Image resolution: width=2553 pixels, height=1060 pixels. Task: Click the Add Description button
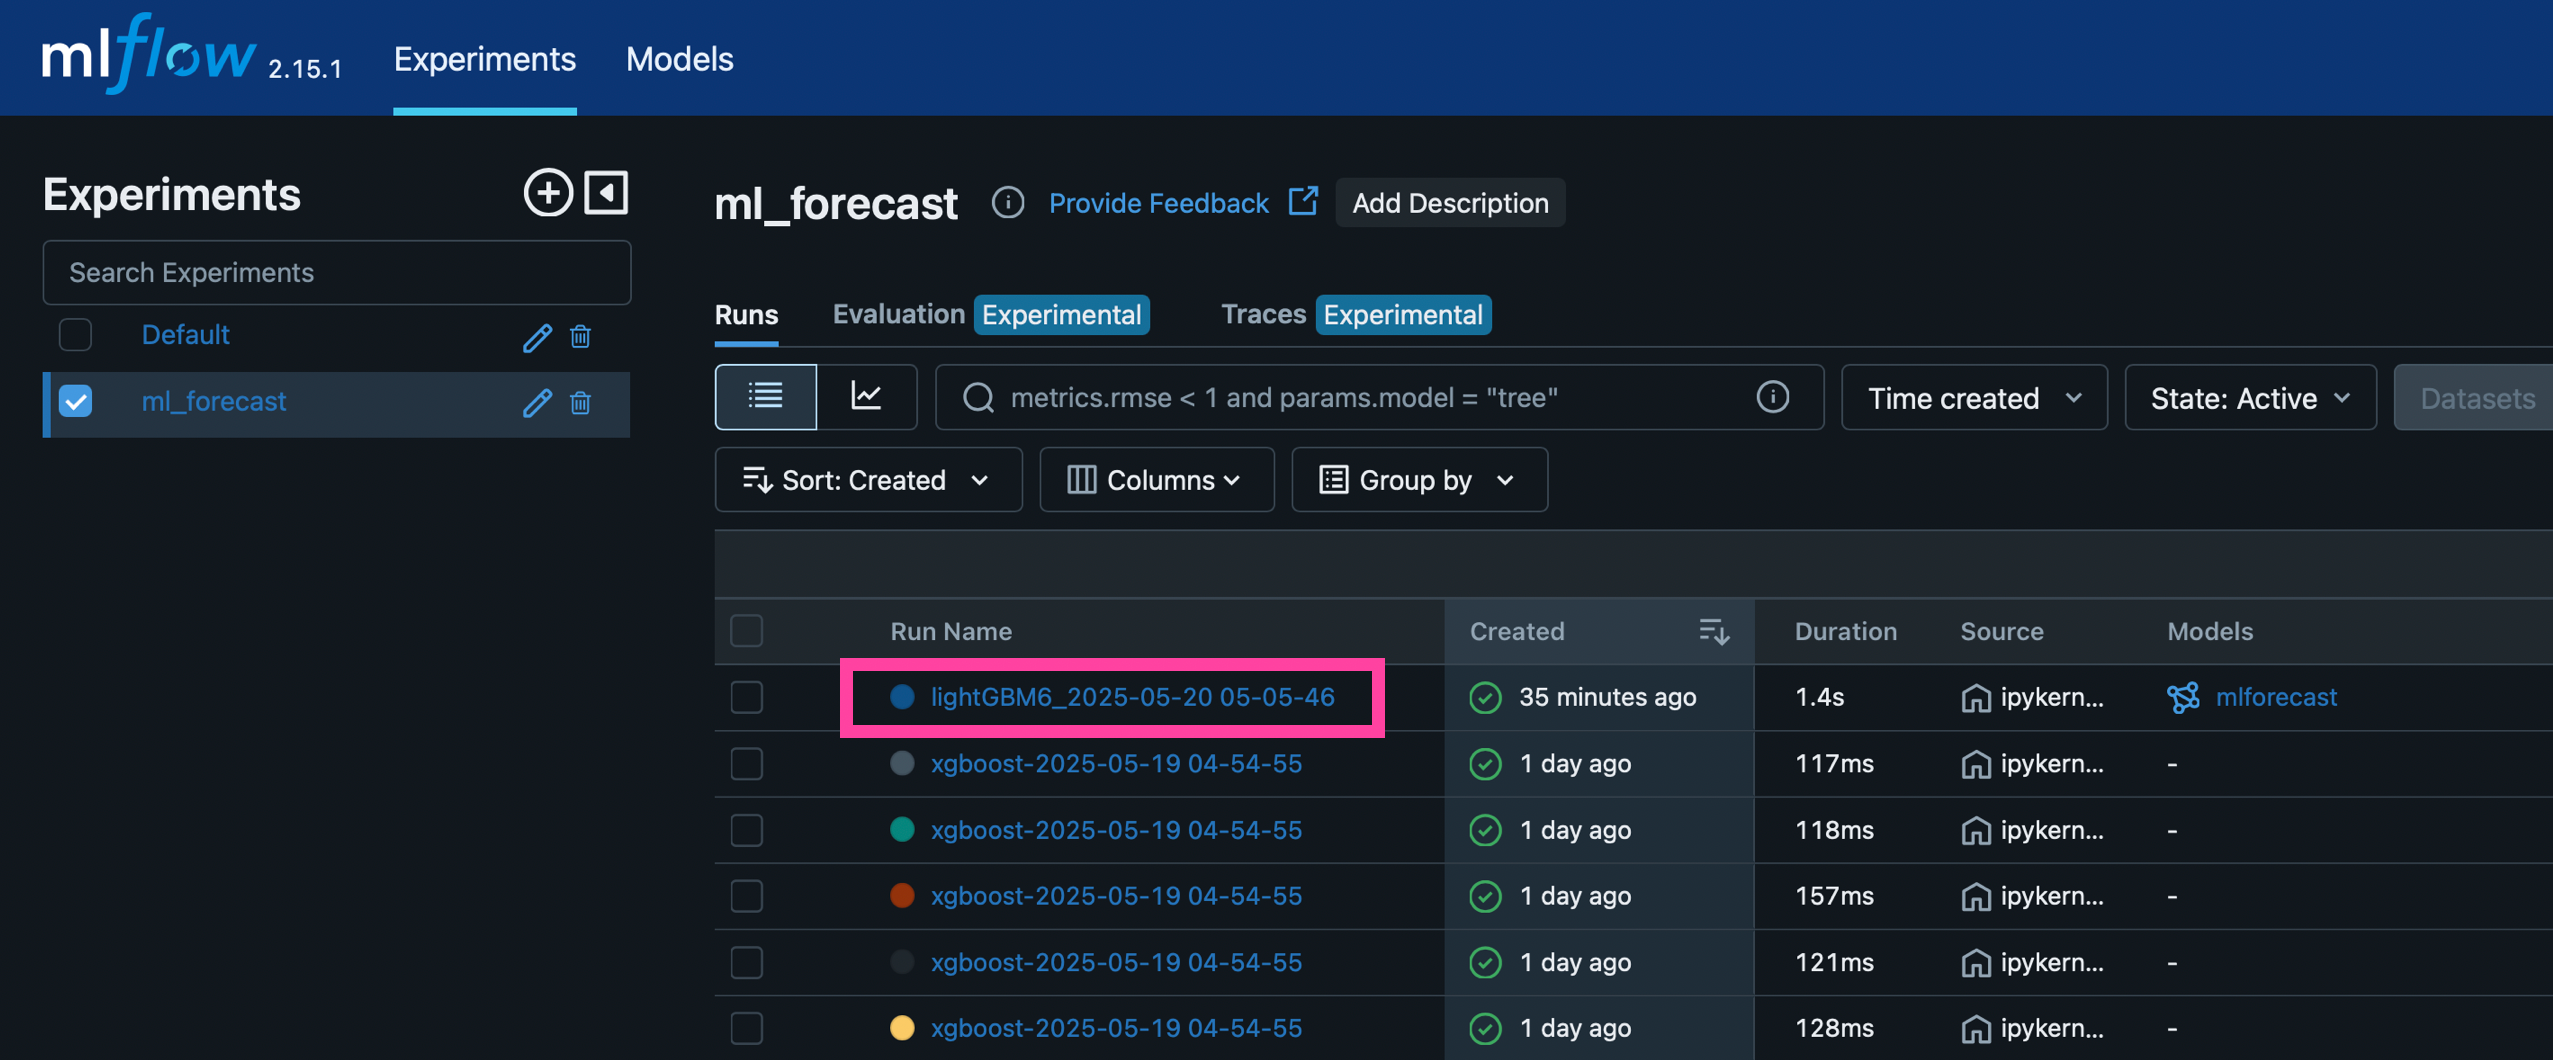tap(1449, 202)
